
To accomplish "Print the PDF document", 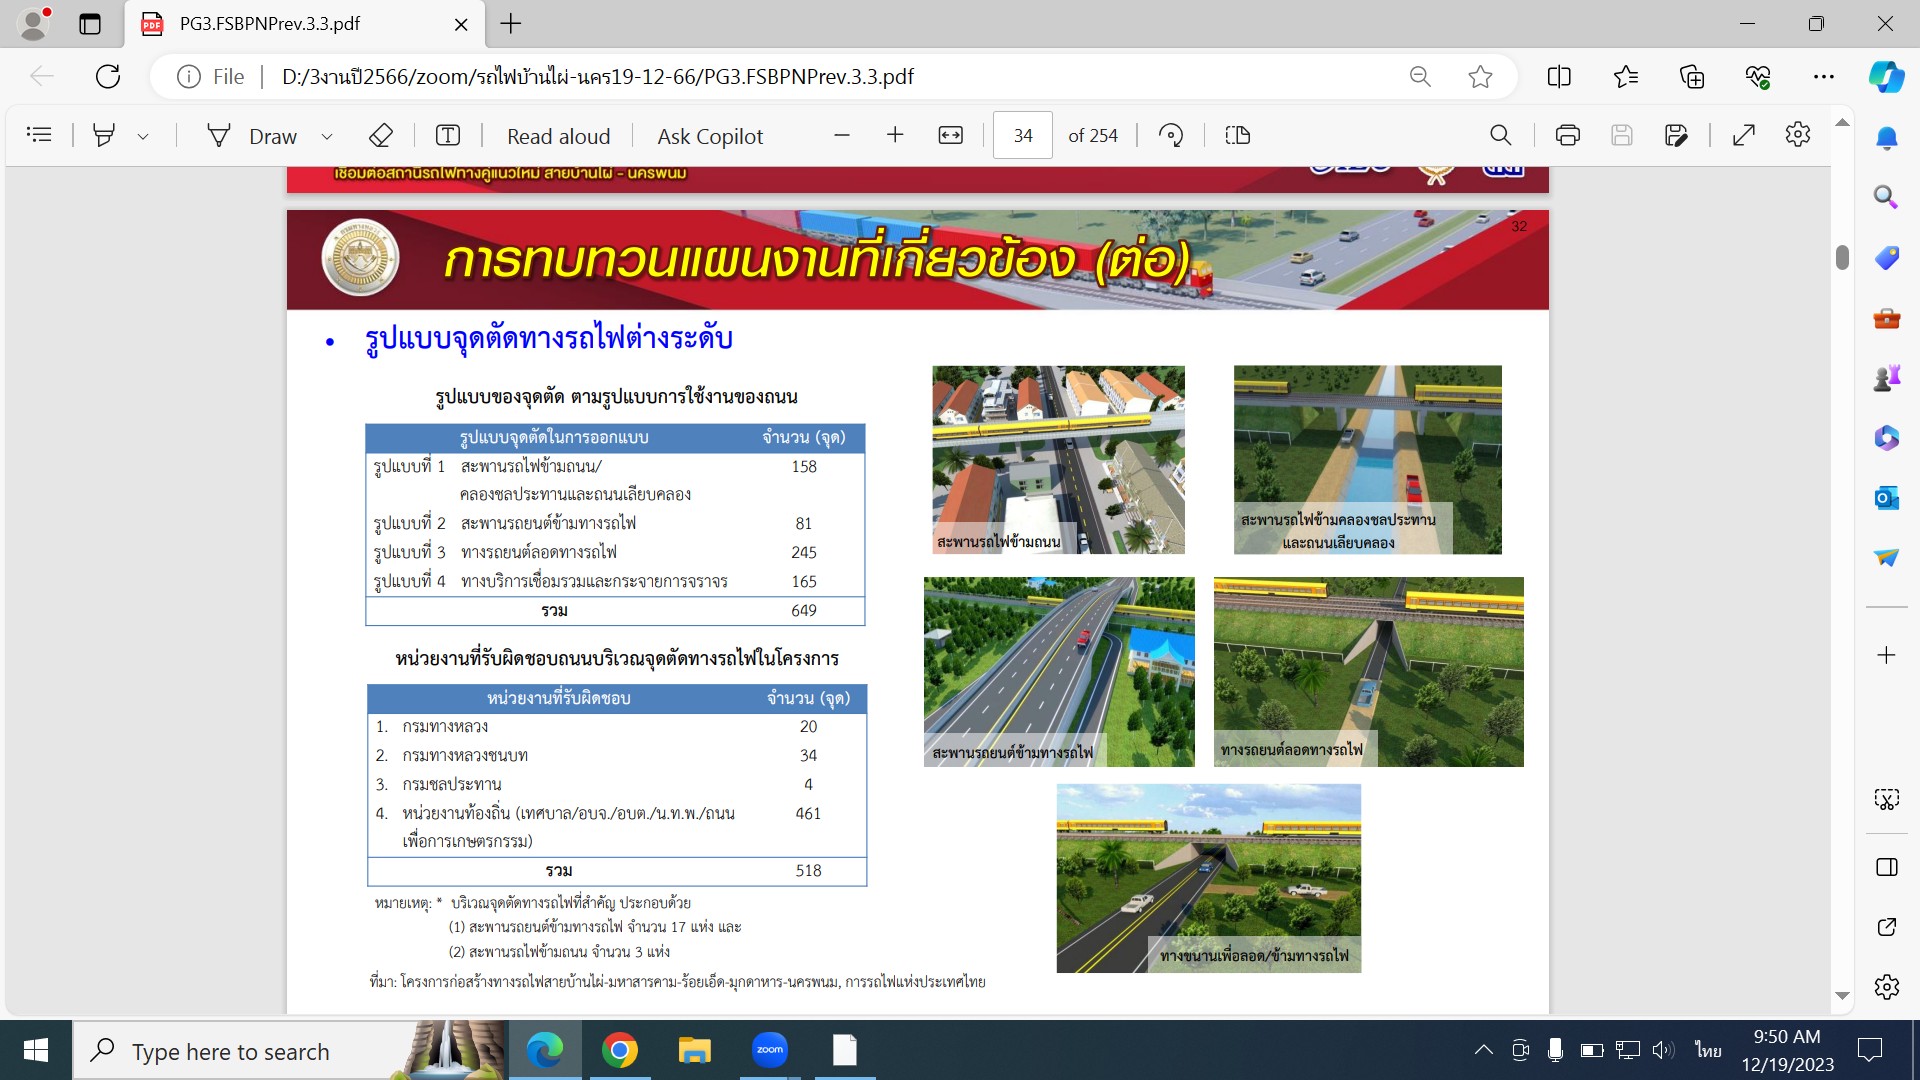I will (x=1567, y=135).
